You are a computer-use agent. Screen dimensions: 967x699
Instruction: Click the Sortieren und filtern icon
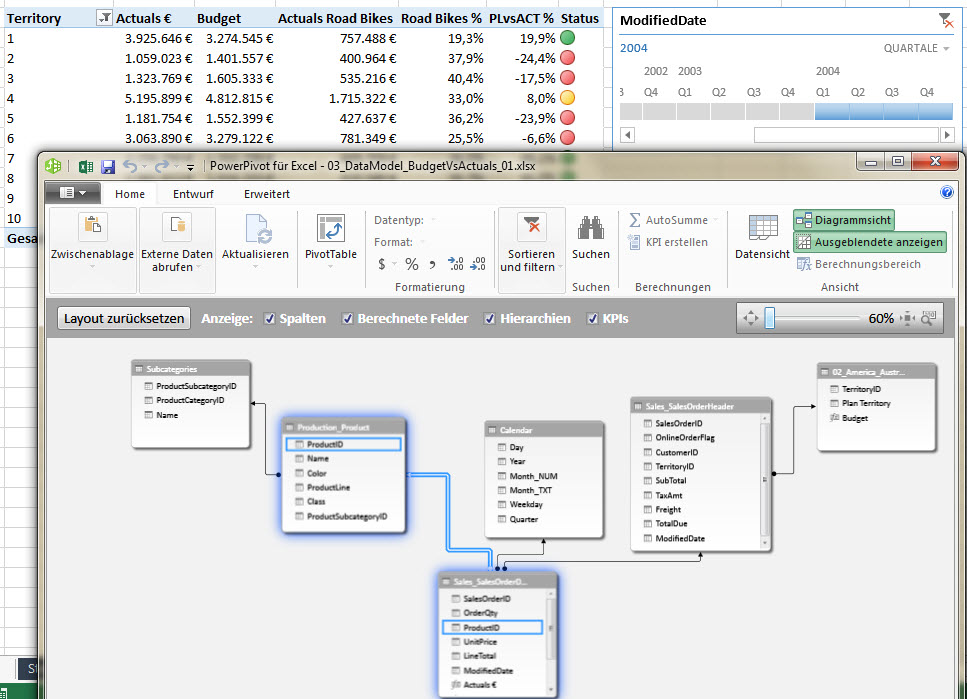[x=531, y=227]
